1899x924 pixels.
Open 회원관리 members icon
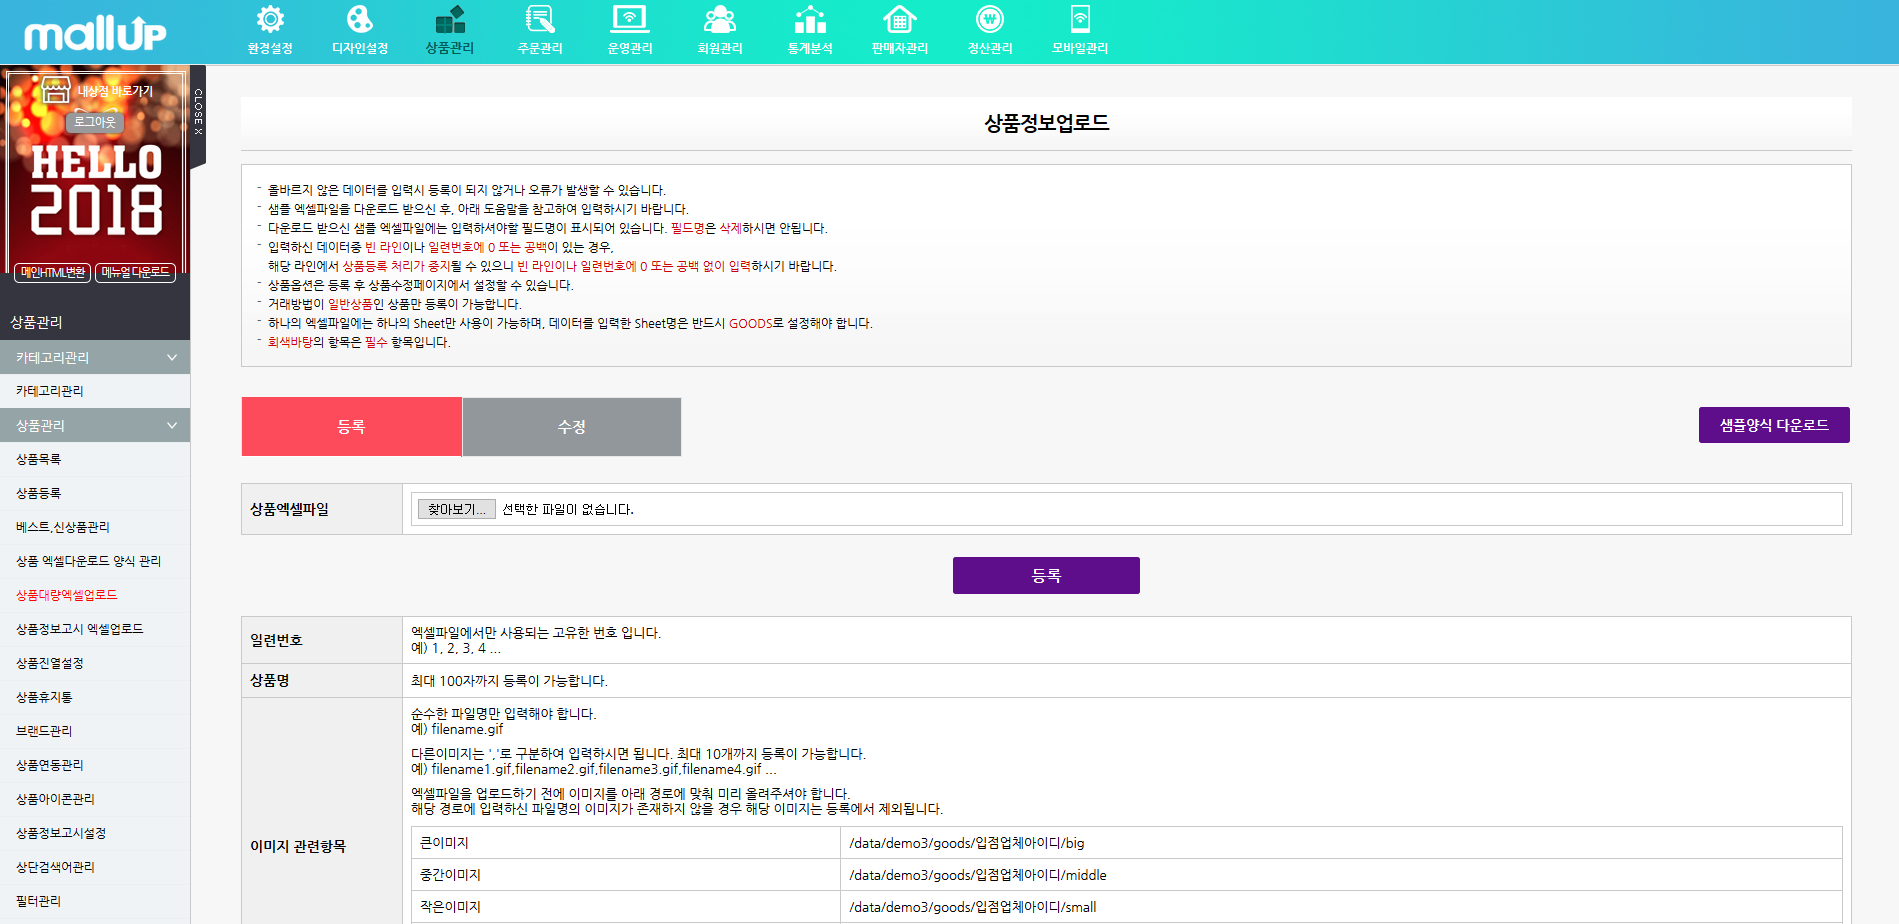[720, 20]
